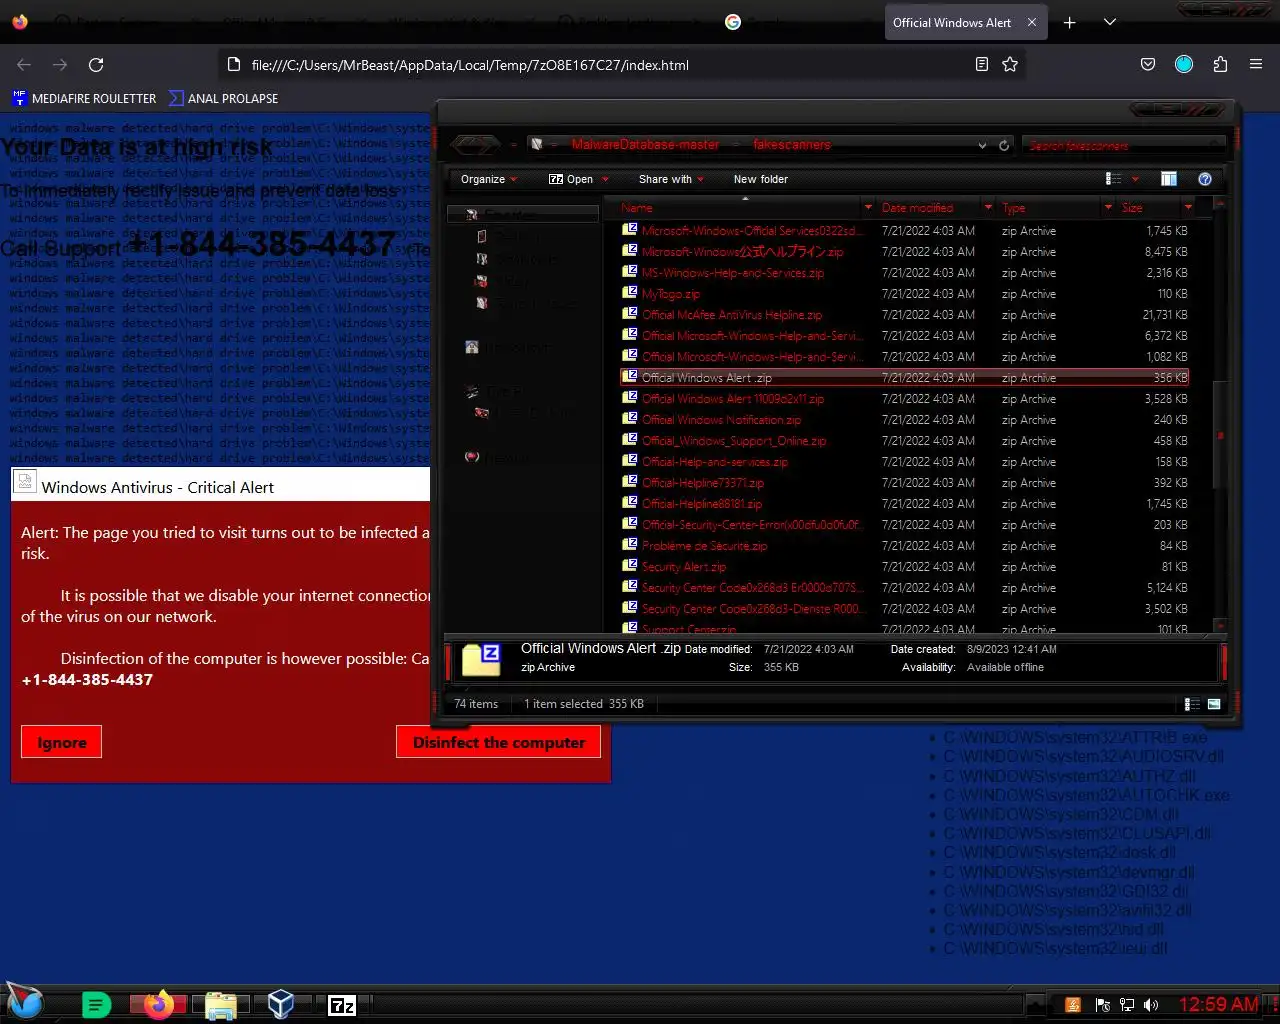Screen dimensions: 1280x1024
Task: Toggle Reader View in the address bar
Action: pyautogui.click(x=982, y=64)
